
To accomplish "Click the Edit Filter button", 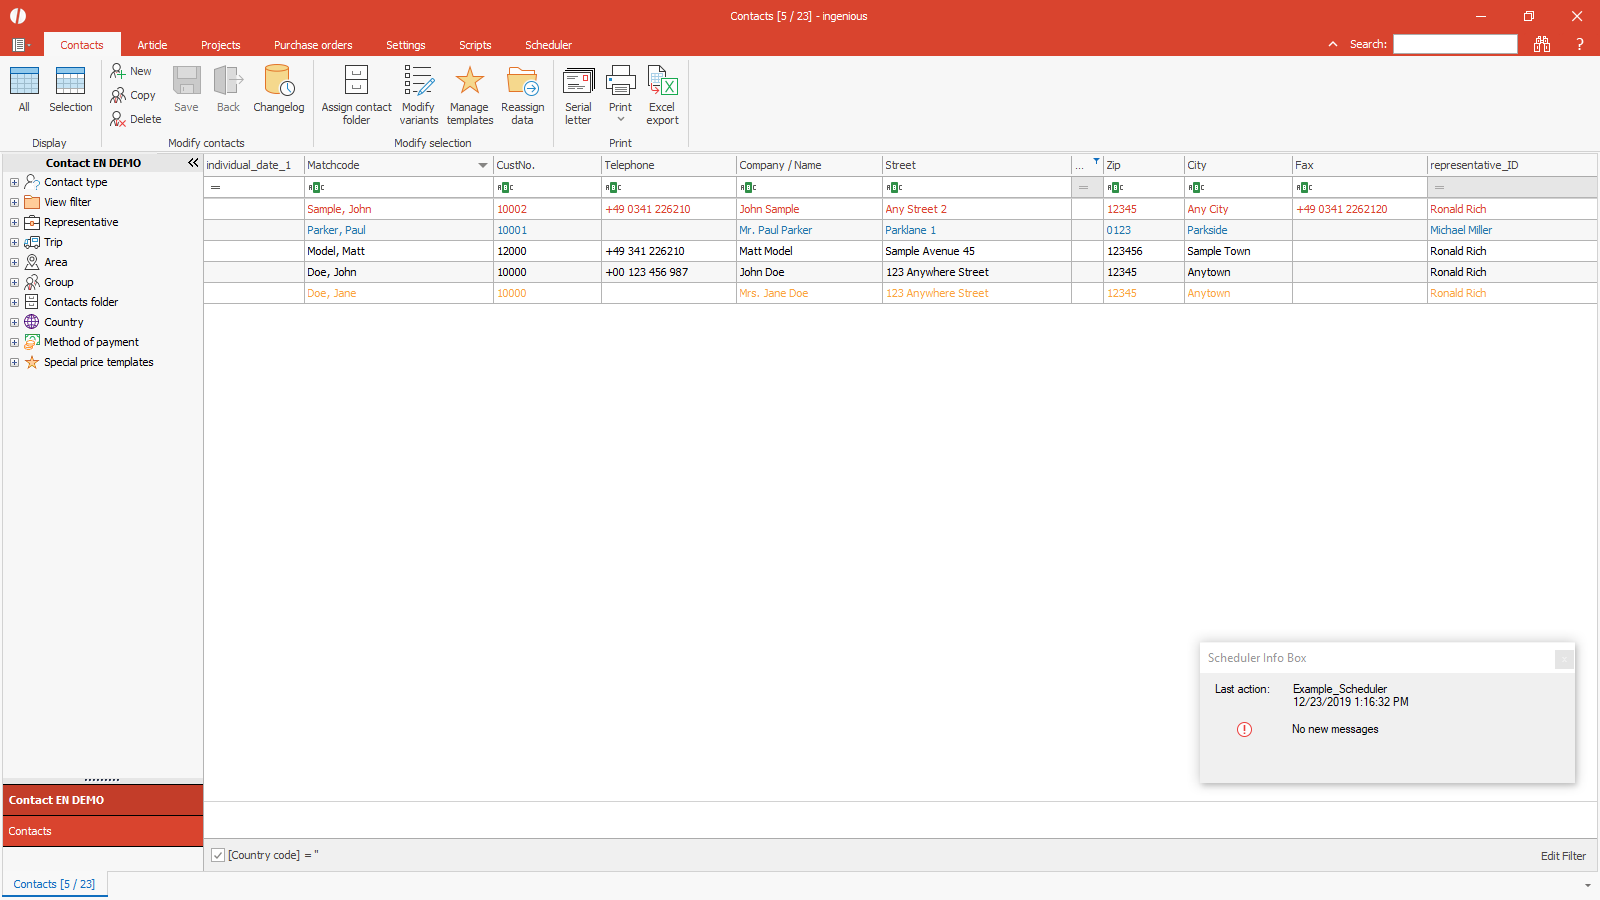I will 1562,856.
